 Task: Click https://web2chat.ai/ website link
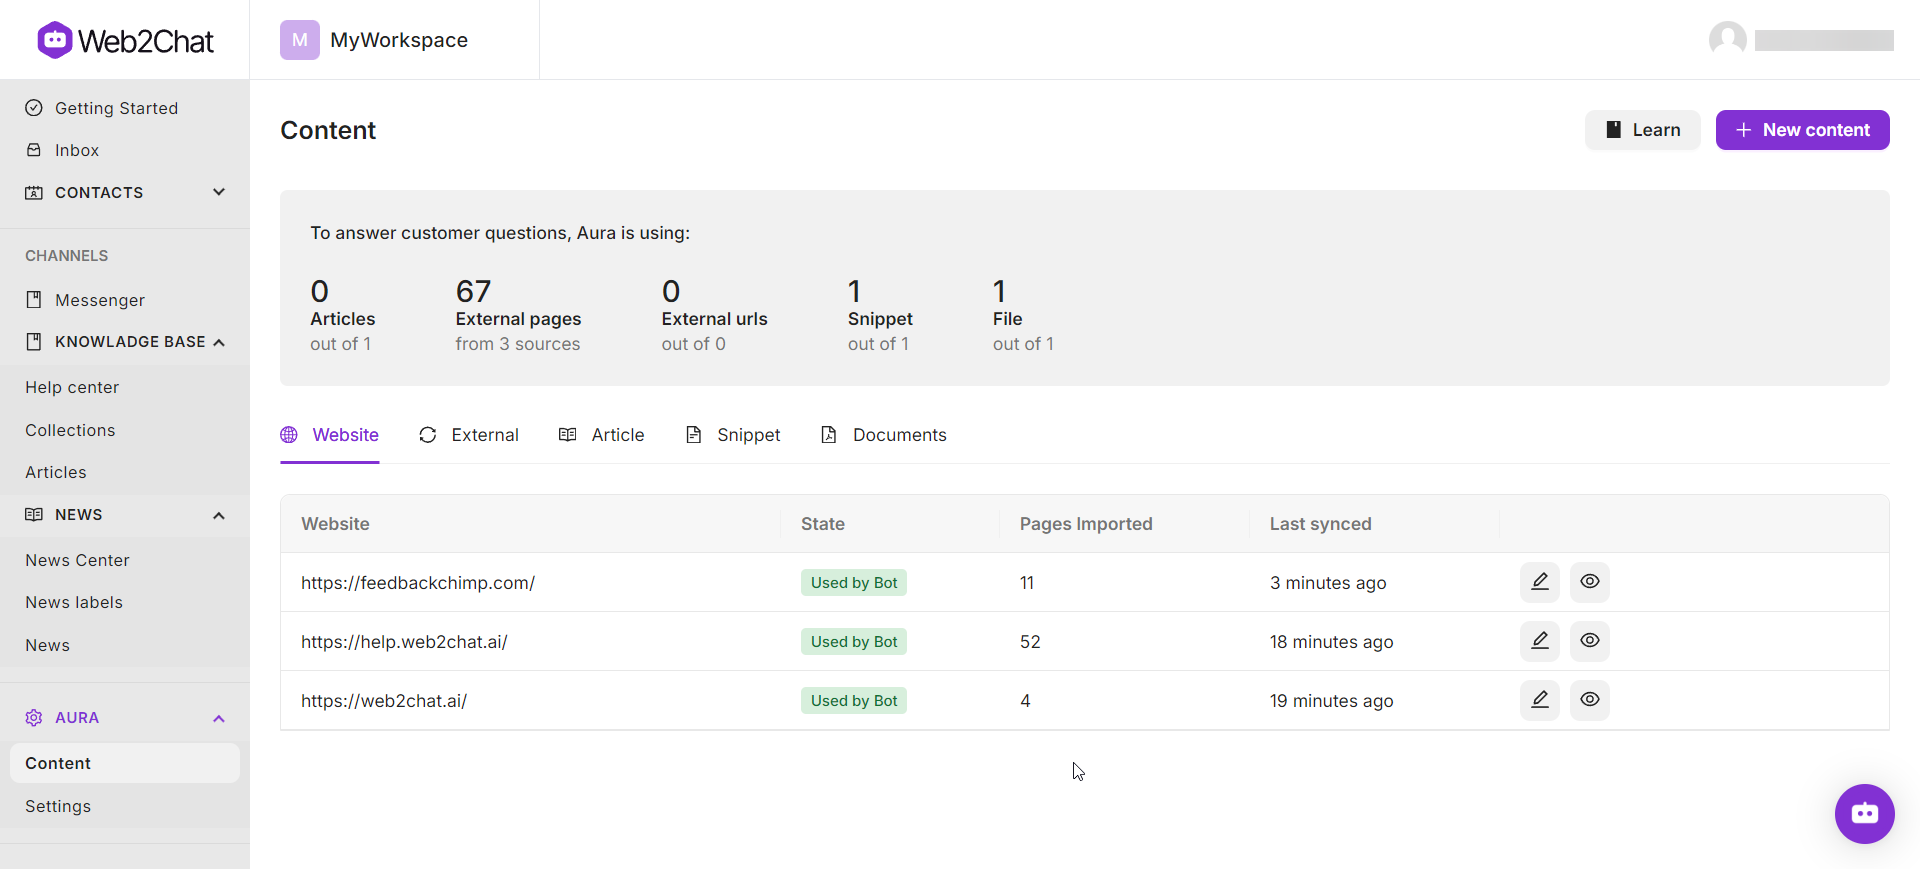tap(384, 701)
